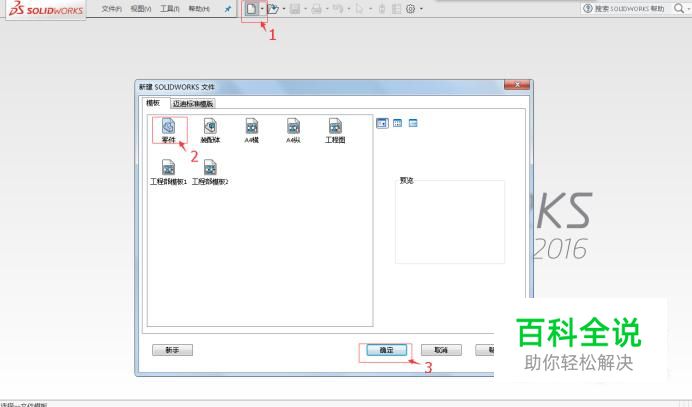Expand the Select tool dropdown arrow
The image size is (692, 407).
point(370,9)
